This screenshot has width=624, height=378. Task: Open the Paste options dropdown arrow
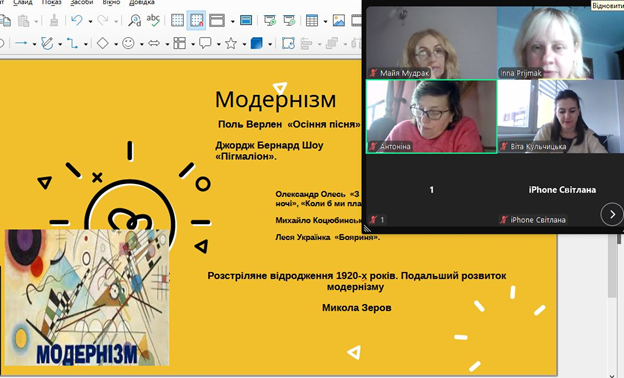click(36, 21)
